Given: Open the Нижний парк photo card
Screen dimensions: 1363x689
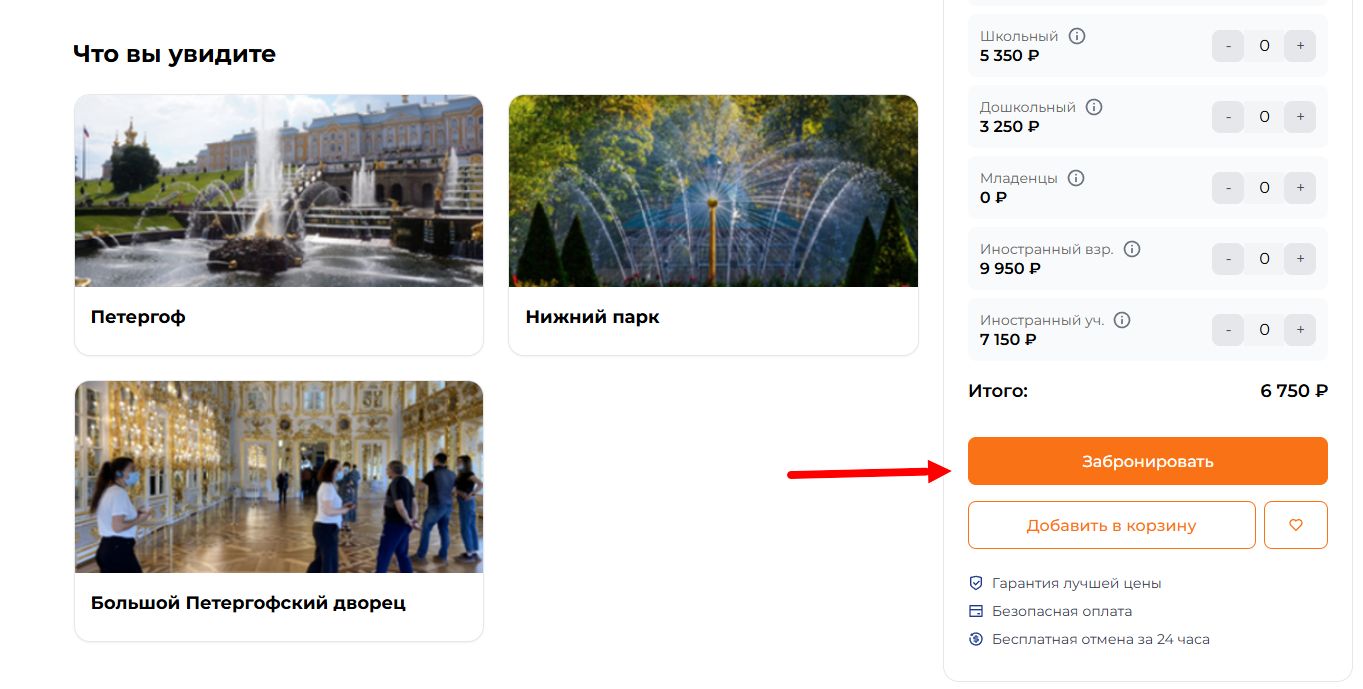Looking at the screenshot, I should click(713, 225).
